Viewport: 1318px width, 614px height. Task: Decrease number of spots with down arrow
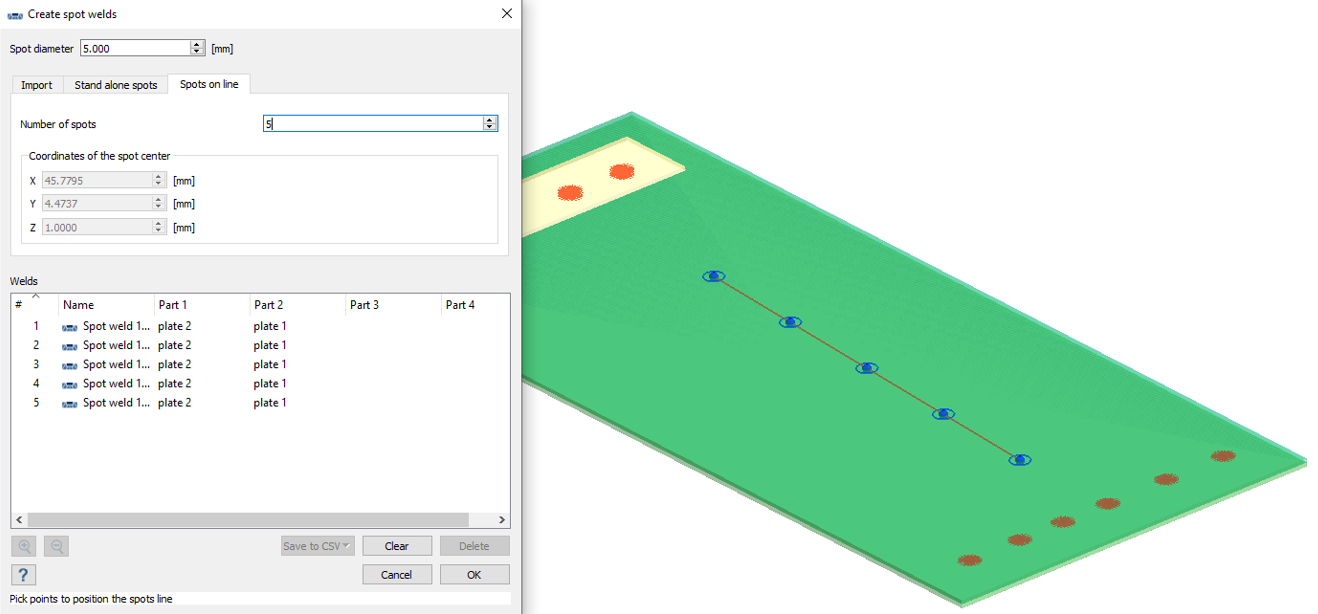coord(489,127)
